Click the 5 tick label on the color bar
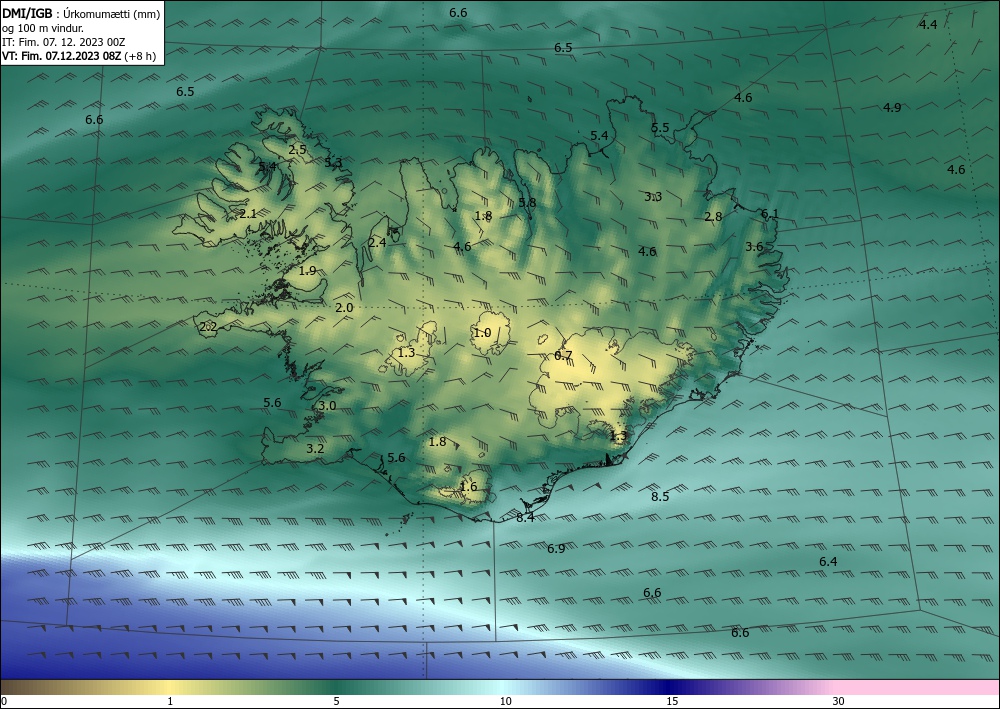 pos(336,701)
